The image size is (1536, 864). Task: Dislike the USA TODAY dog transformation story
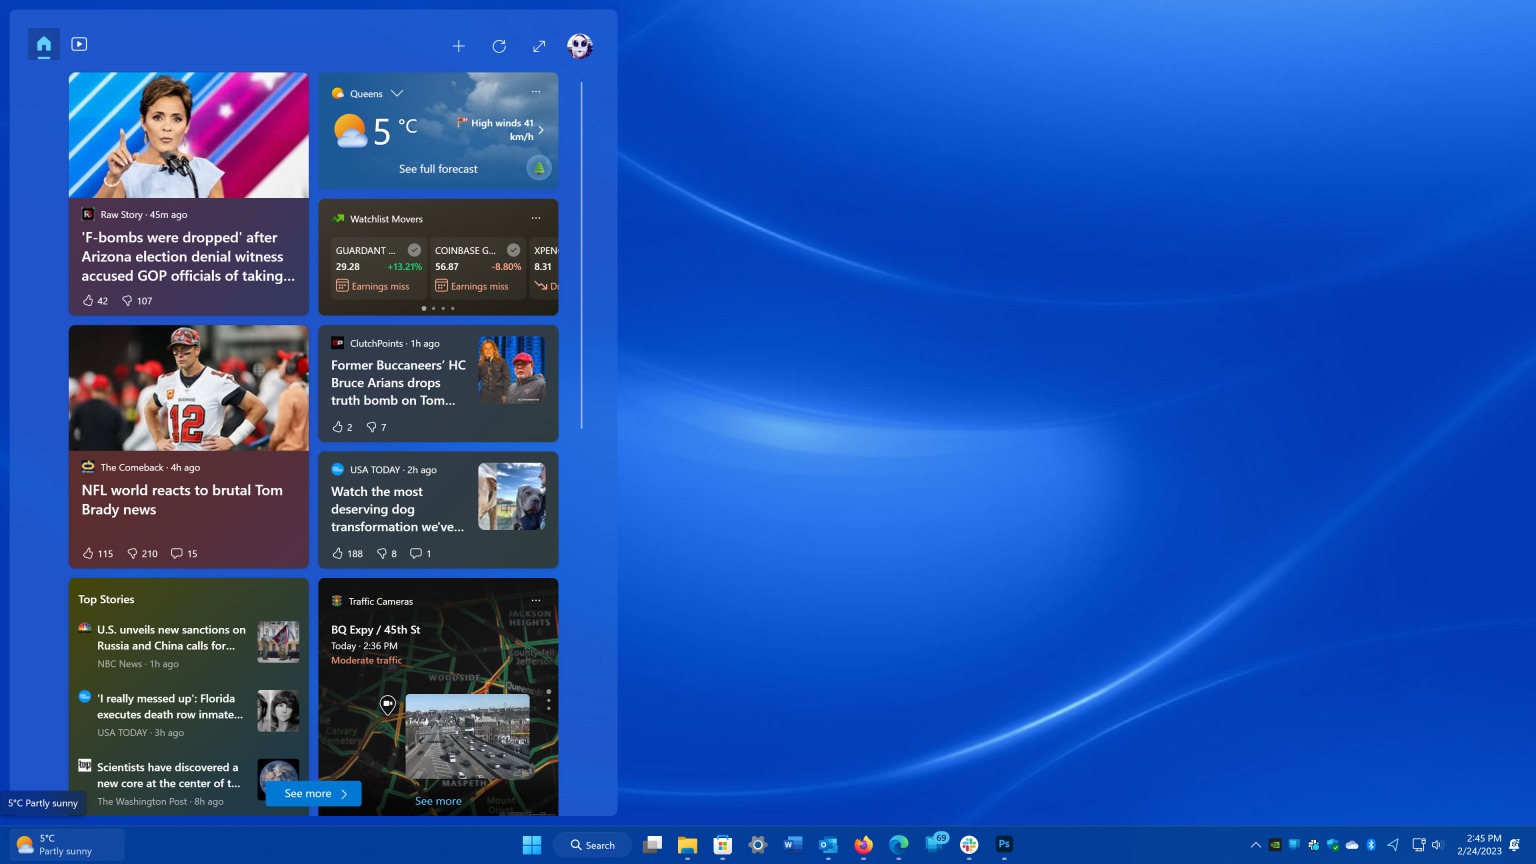pos(386,553)
